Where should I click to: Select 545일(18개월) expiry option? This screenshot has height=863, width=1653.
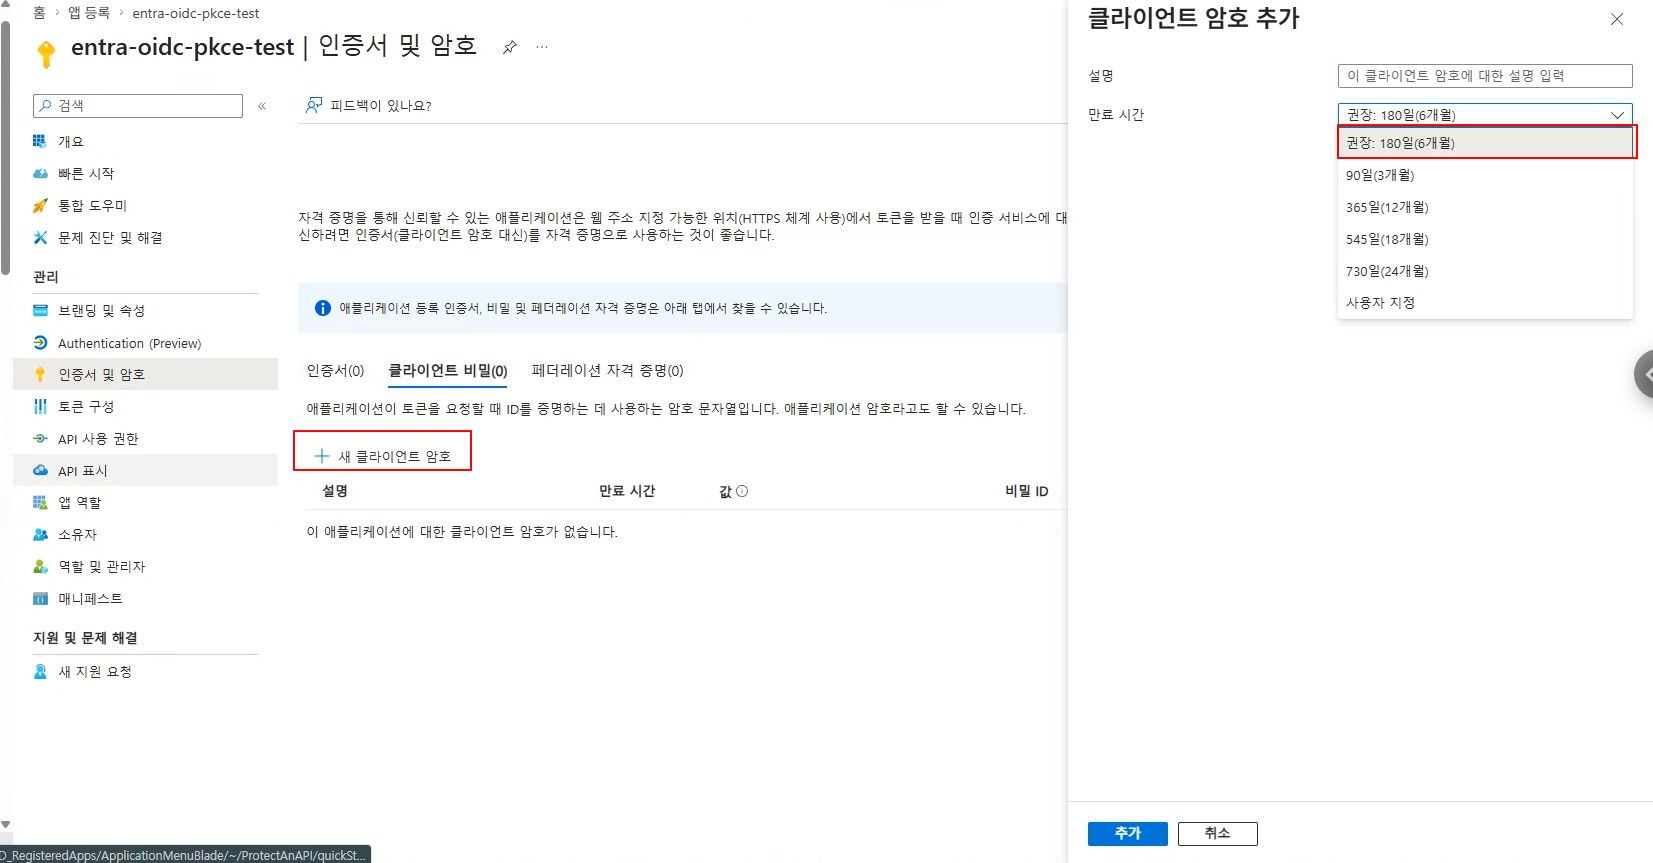[x=1485, y=239]
